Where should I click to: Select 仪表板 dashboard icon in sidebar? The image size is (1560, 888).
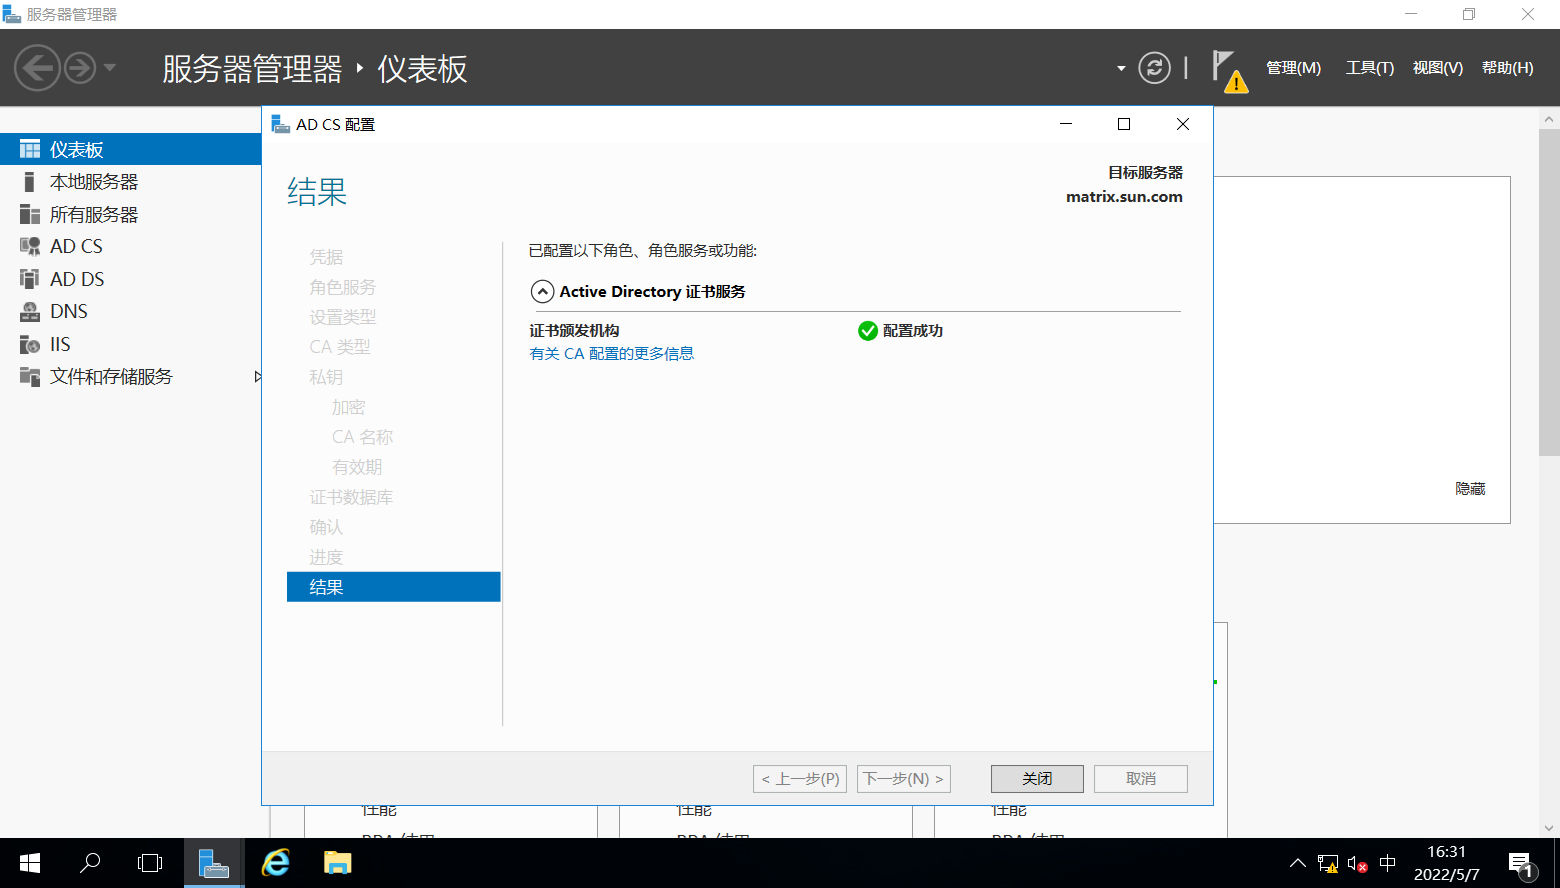click(30, 149)
